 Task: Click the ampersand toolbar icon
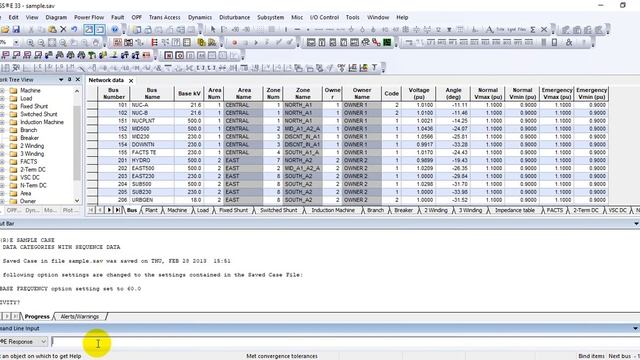click(x=569, y=42)
